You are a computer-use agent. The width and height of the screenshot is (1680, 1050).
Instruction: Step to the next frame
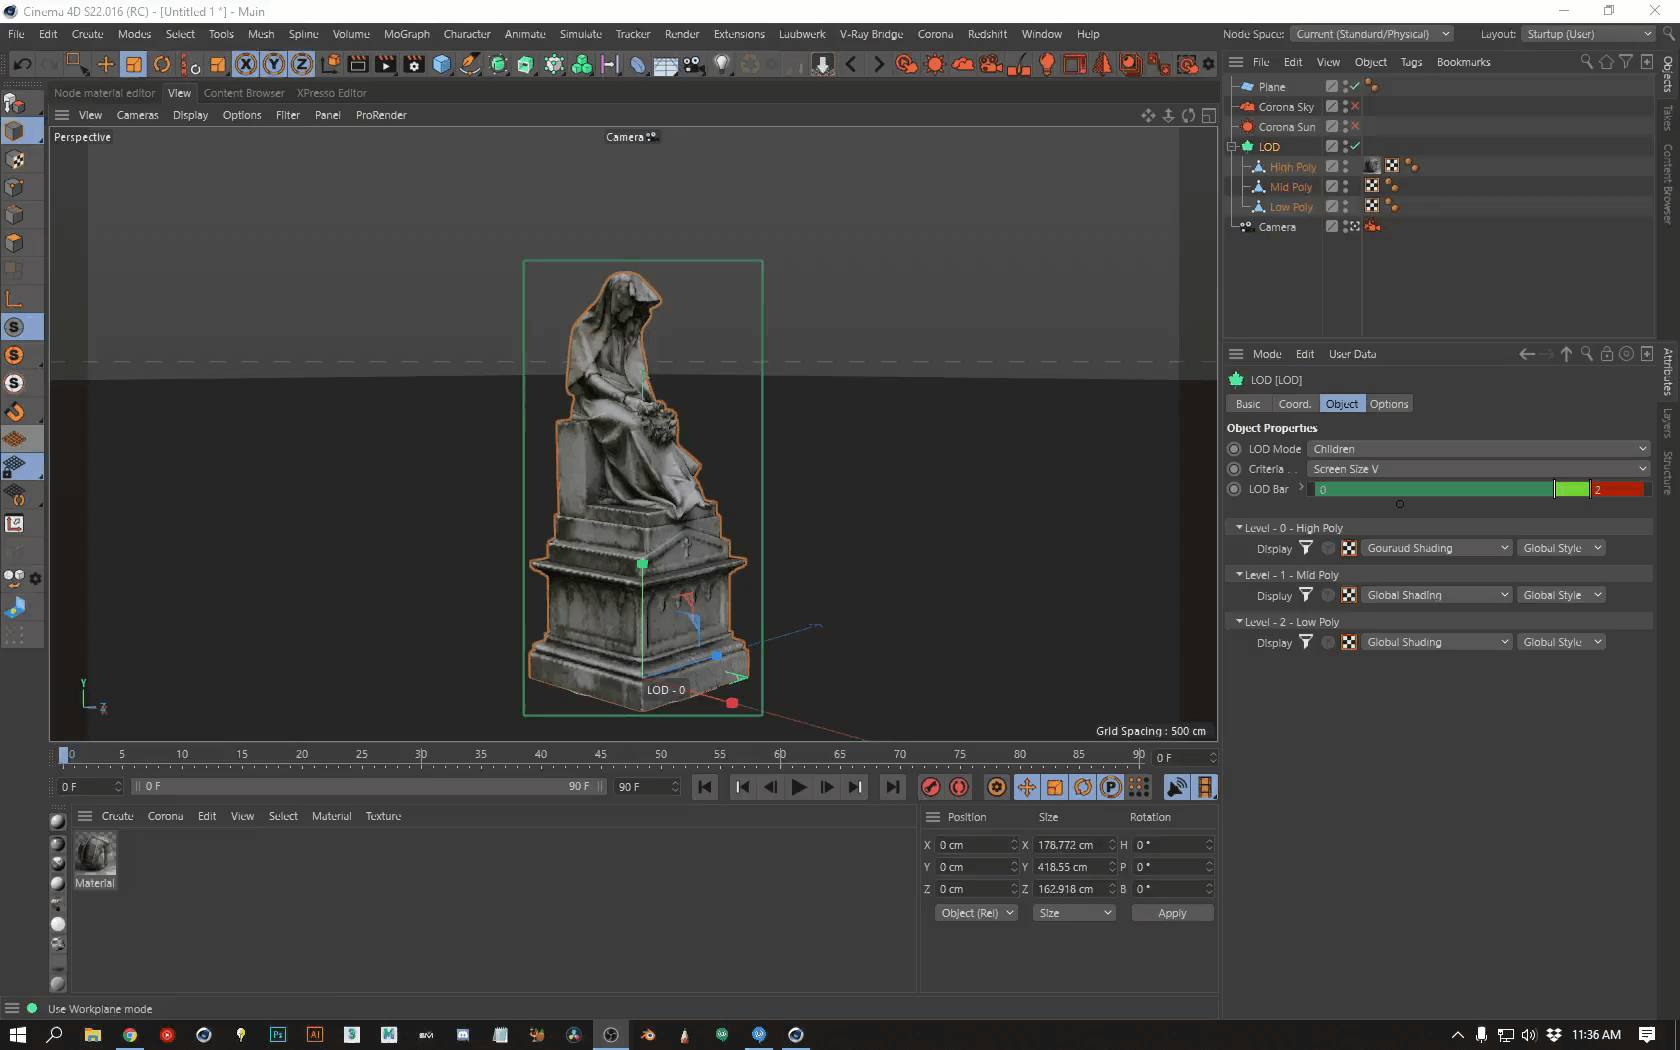(x=827, y=787)
